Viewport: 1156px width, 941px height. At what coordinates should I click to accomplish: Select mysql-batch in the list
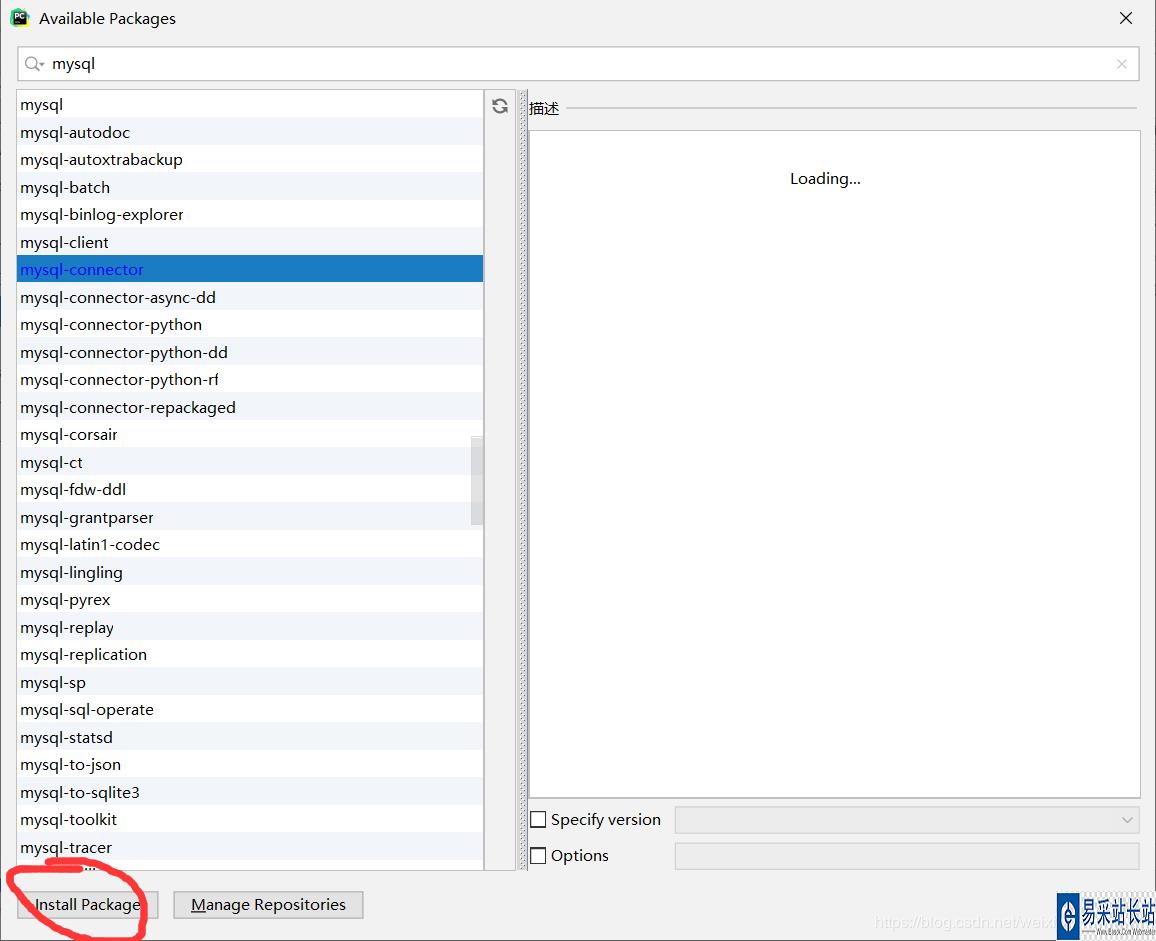point(250,187)
